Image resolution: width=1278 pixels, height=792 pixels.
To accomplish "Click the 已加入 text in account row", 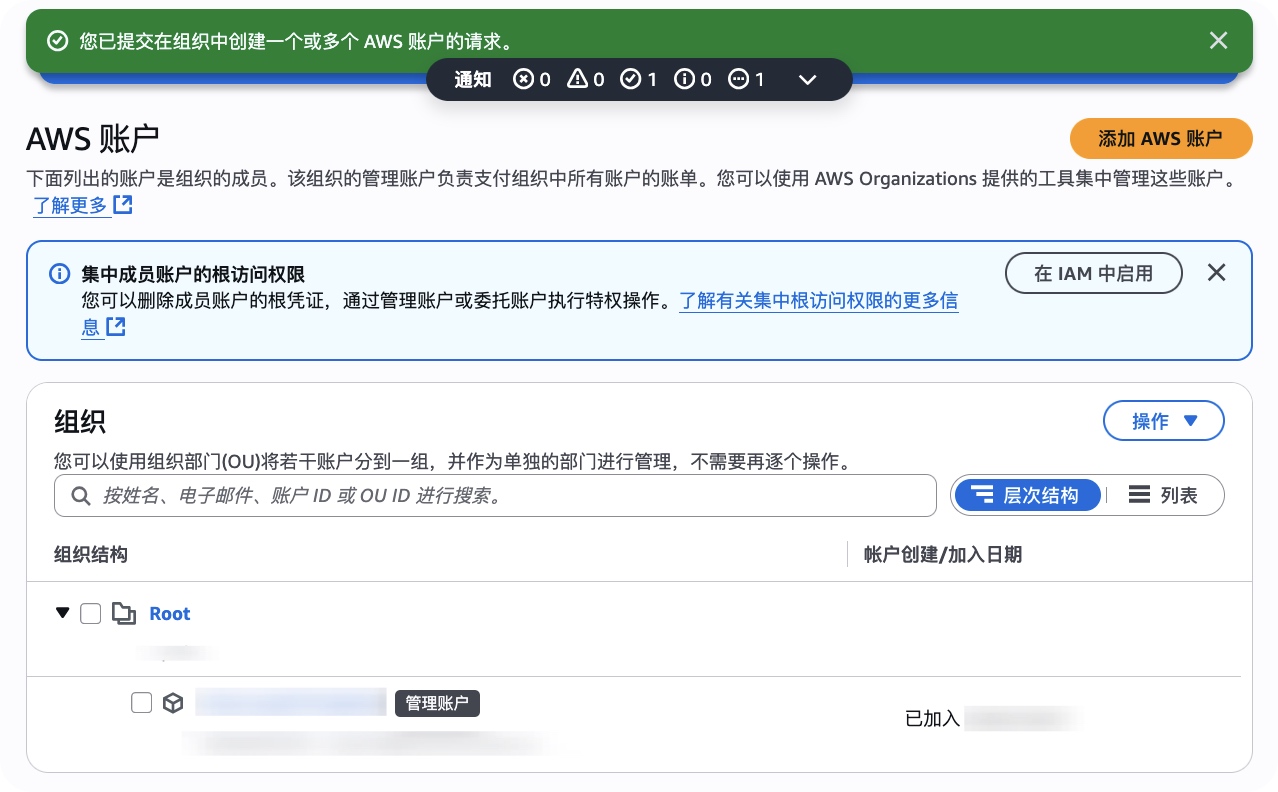I will pos(932,718).
